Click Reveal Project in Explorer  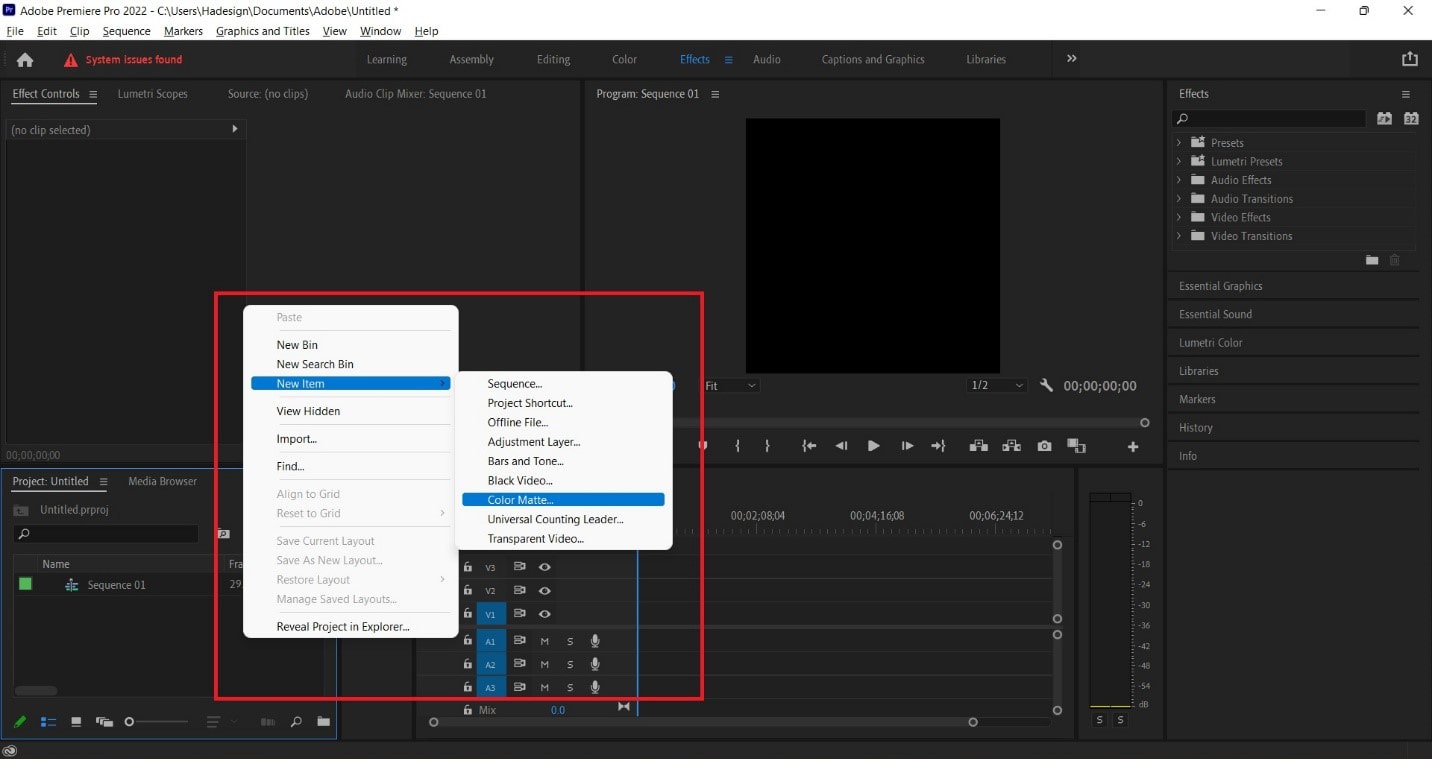pos(343,627)
